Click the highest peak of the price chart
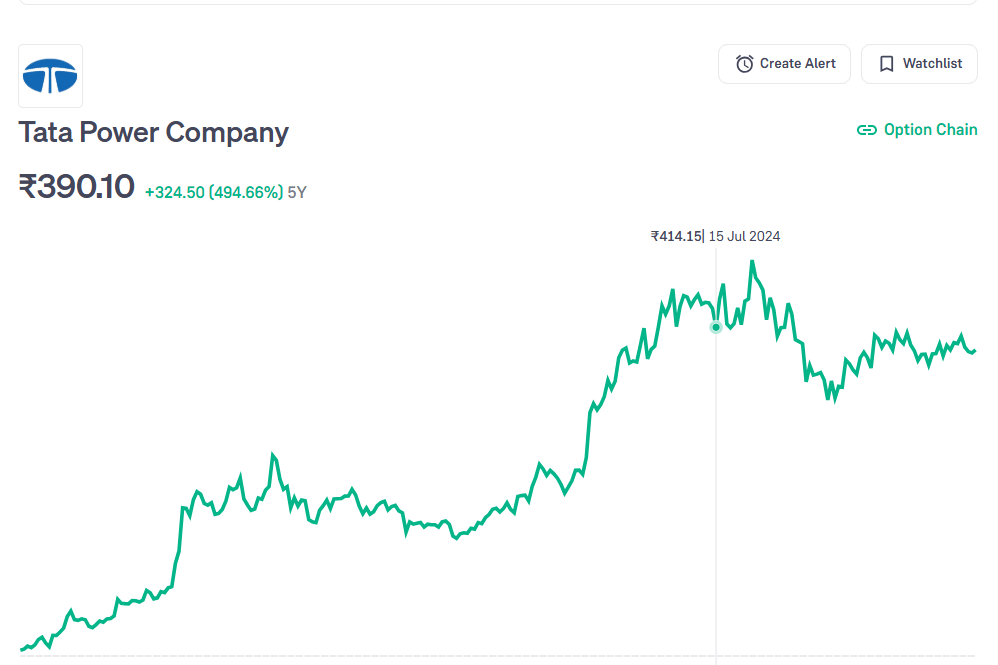Screen dimensions: 998x665 click(x=752, y=262)
